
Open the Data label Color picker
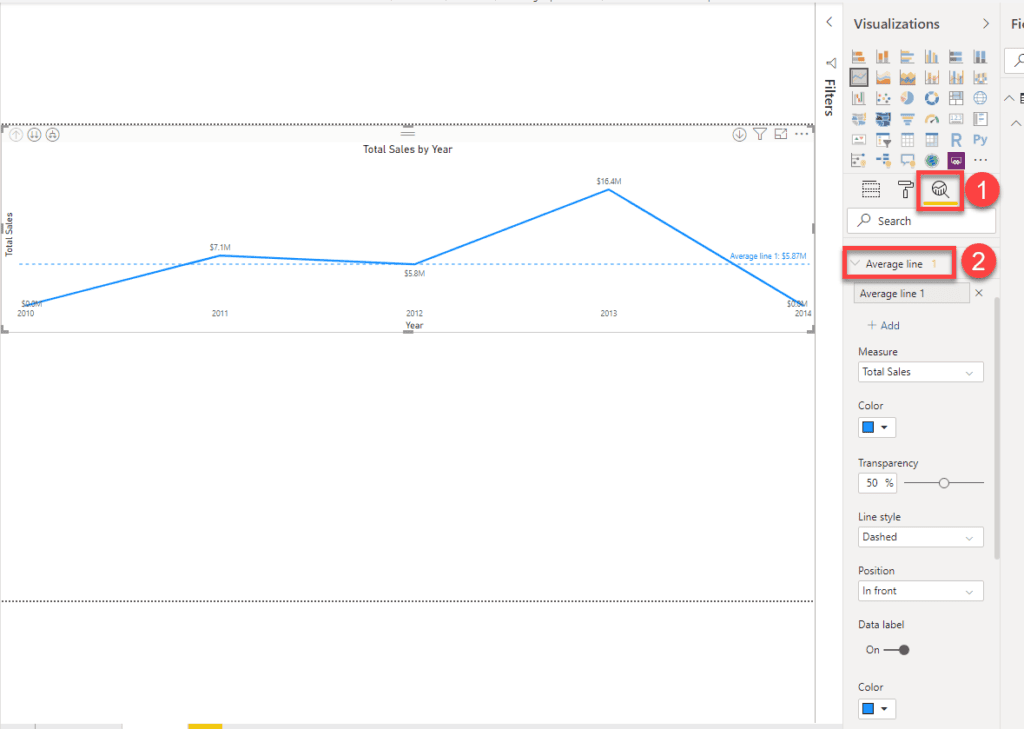tap(876, 709)
